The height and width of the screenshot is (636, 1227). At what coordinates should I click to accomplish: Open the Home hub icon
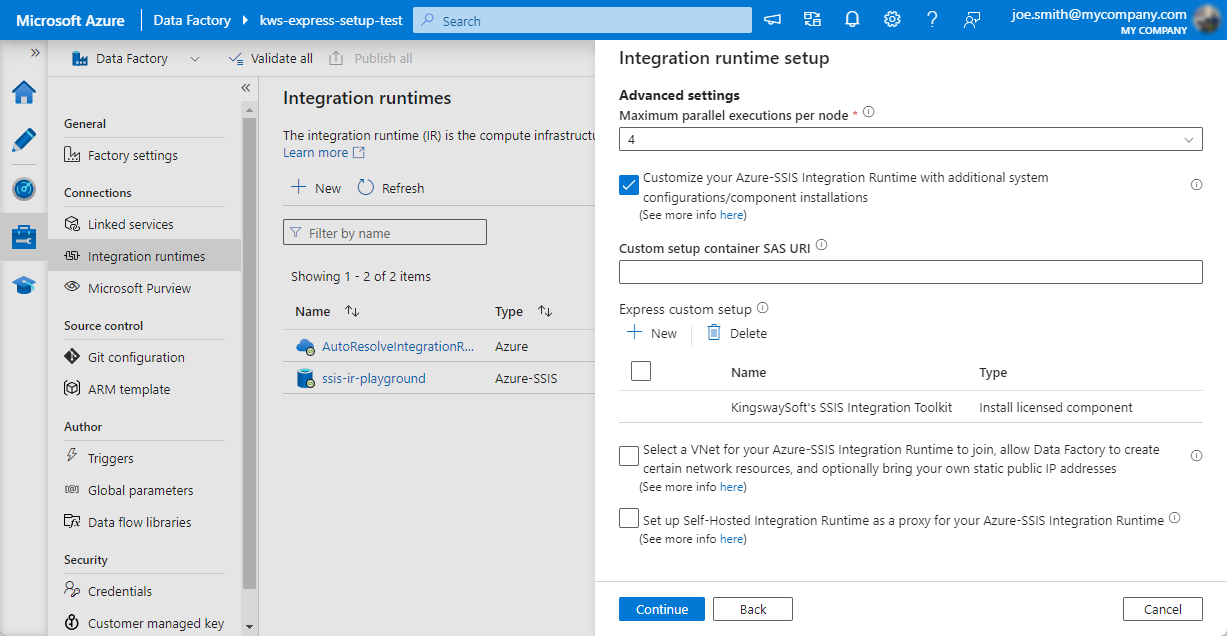pos(24,92)
